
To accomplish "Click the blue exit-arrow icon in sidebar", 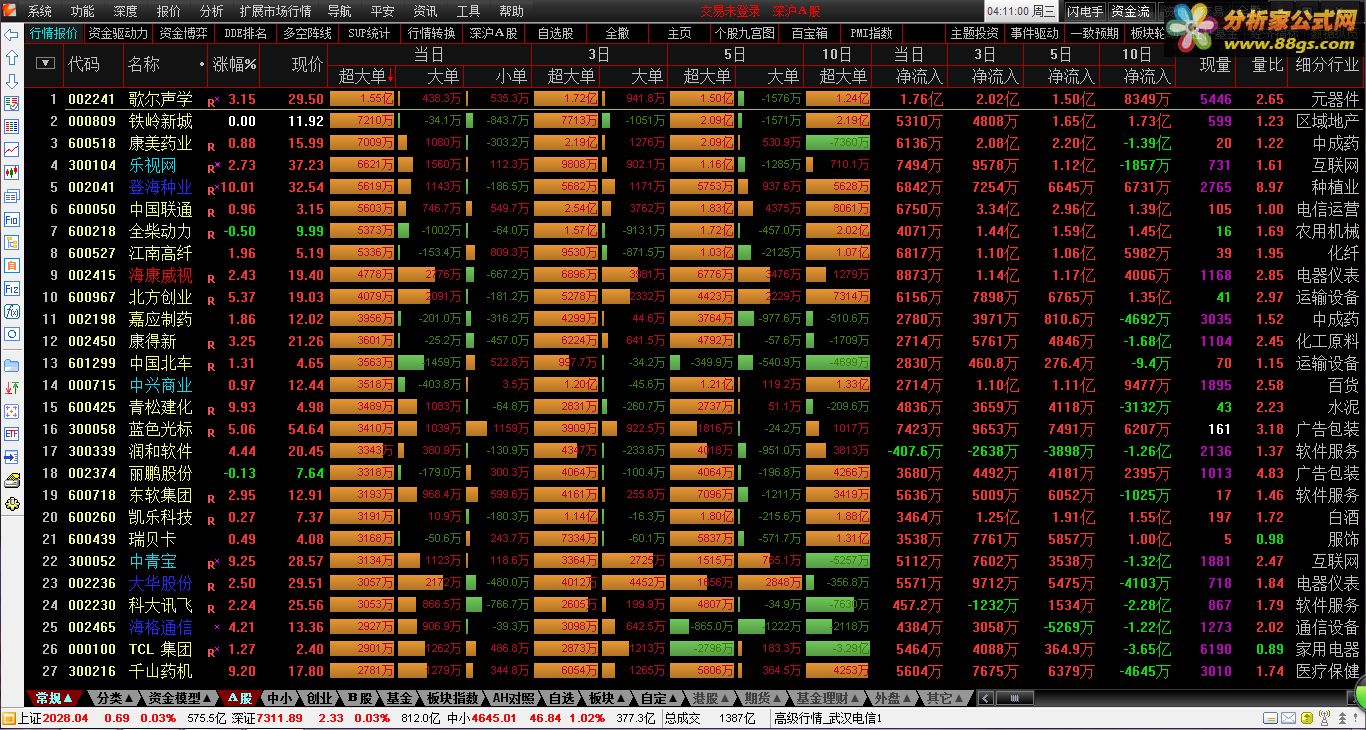I will pyautogui.click(x=12, y=456).
